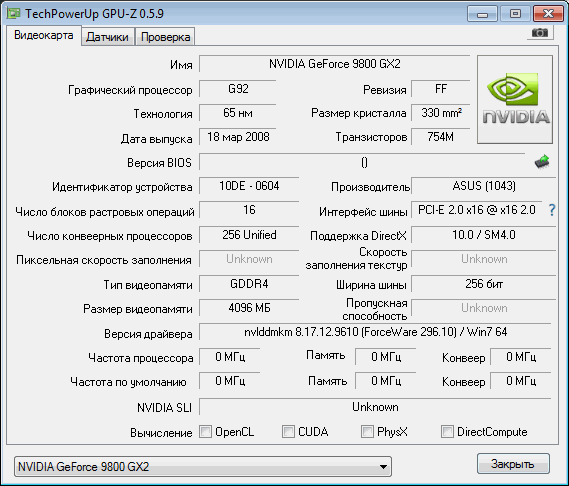The height and width of the screenshot is (486, 569).
Task: Click the transistors value 754M
Action: click(x=441, y=137)
